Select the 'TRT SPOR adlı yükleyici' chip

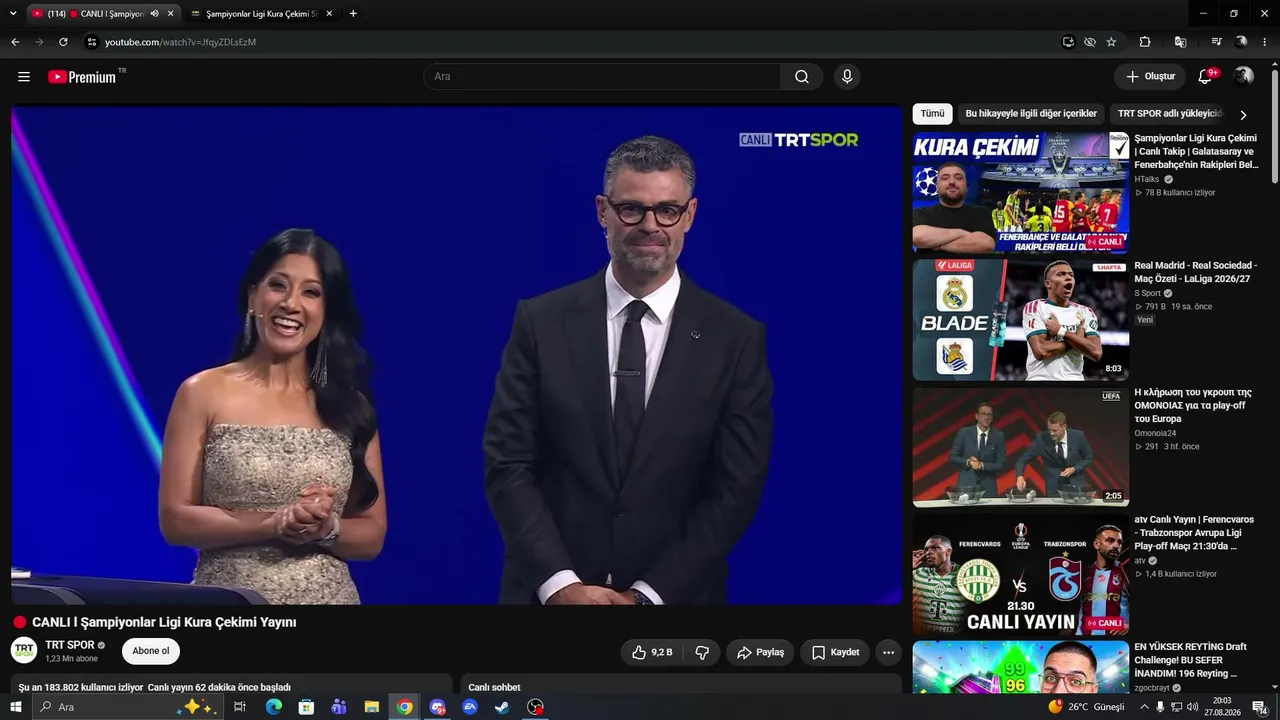pos(1169,114)
